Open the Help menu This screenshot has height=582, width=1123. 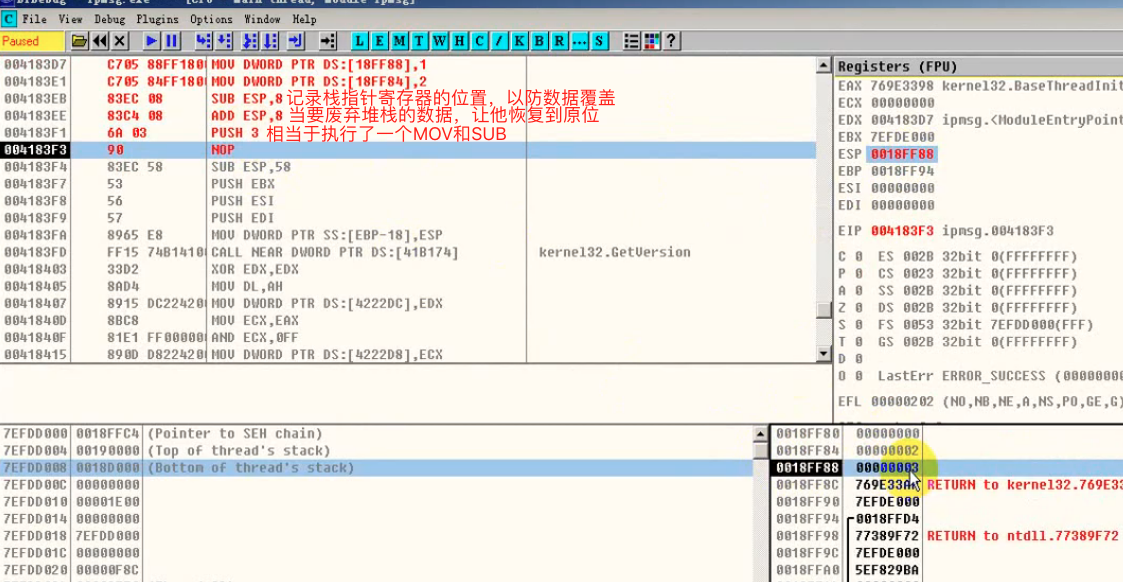[304, 19]
